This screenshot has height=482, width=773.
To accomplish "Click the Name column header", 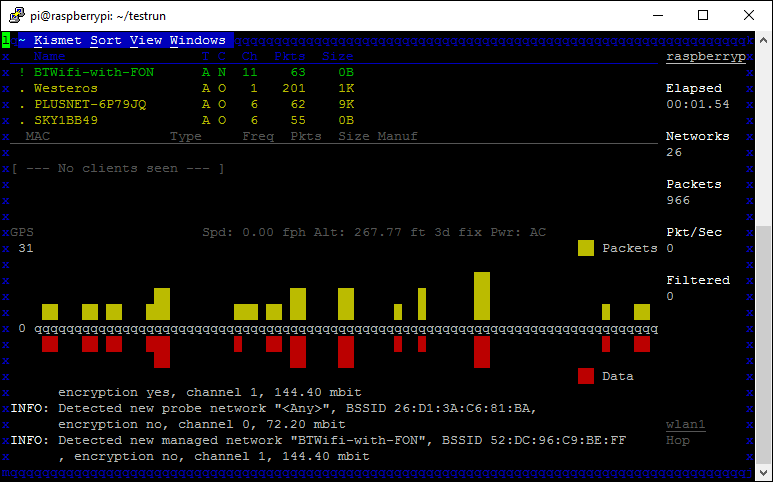I will [49, 56].
